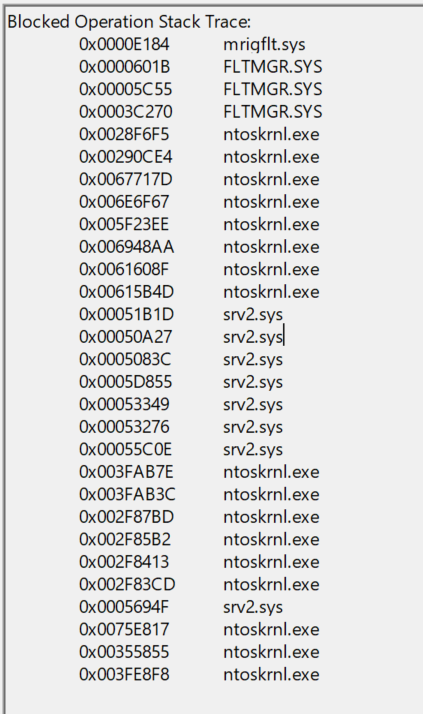This screenshot has width=423, height=714.
Task: Select address 0x0000601B for FLTMGR.SYS
Action: click(x=124, y=67)
